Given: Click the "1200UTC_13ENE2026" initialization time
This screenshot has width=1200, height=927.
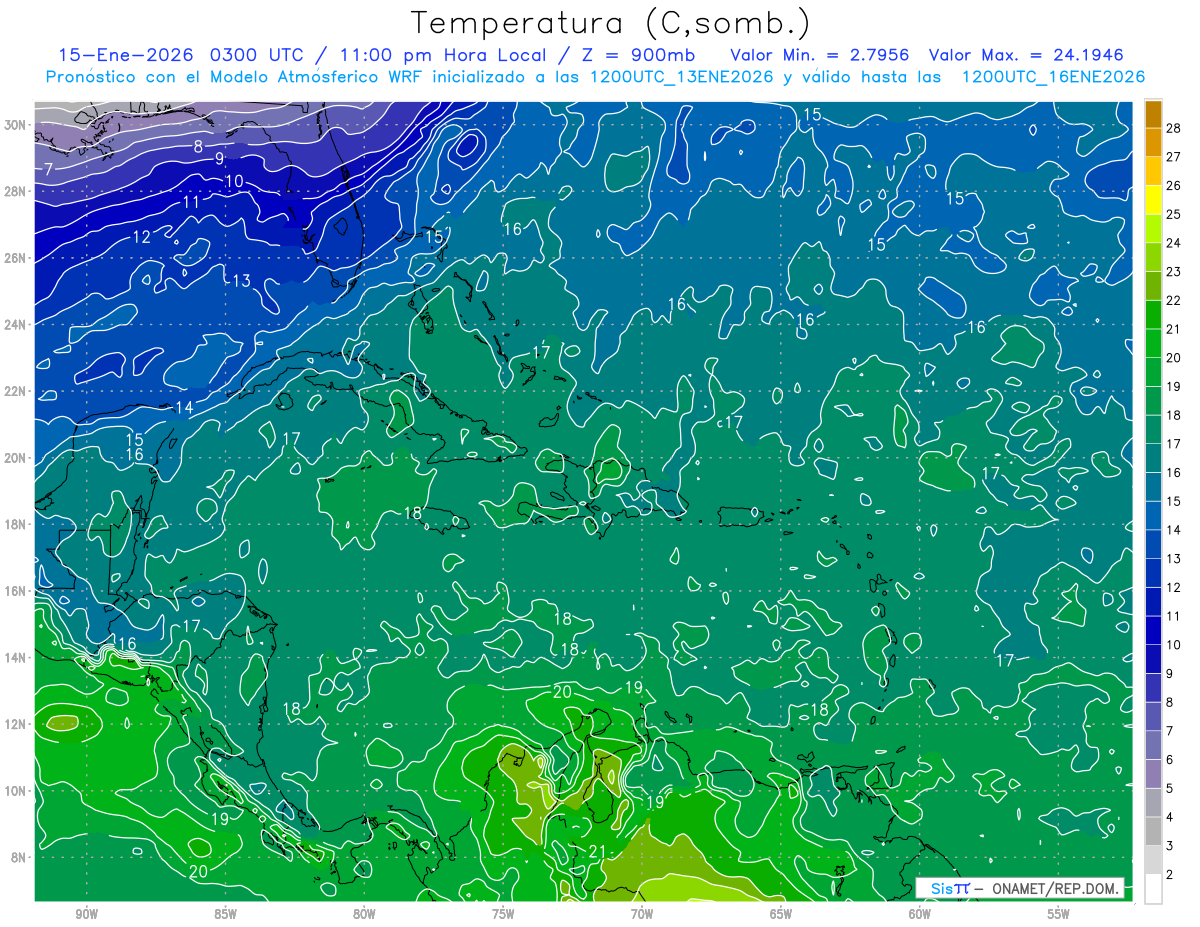Looking at the screenshot, I should [680, 77].
